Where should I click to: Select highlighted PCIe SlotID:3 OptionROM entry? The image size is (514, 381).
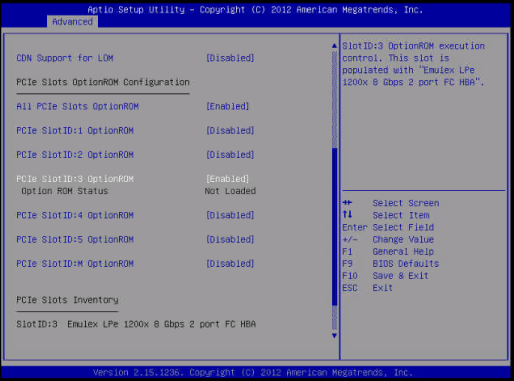click(x=75, y=179)
